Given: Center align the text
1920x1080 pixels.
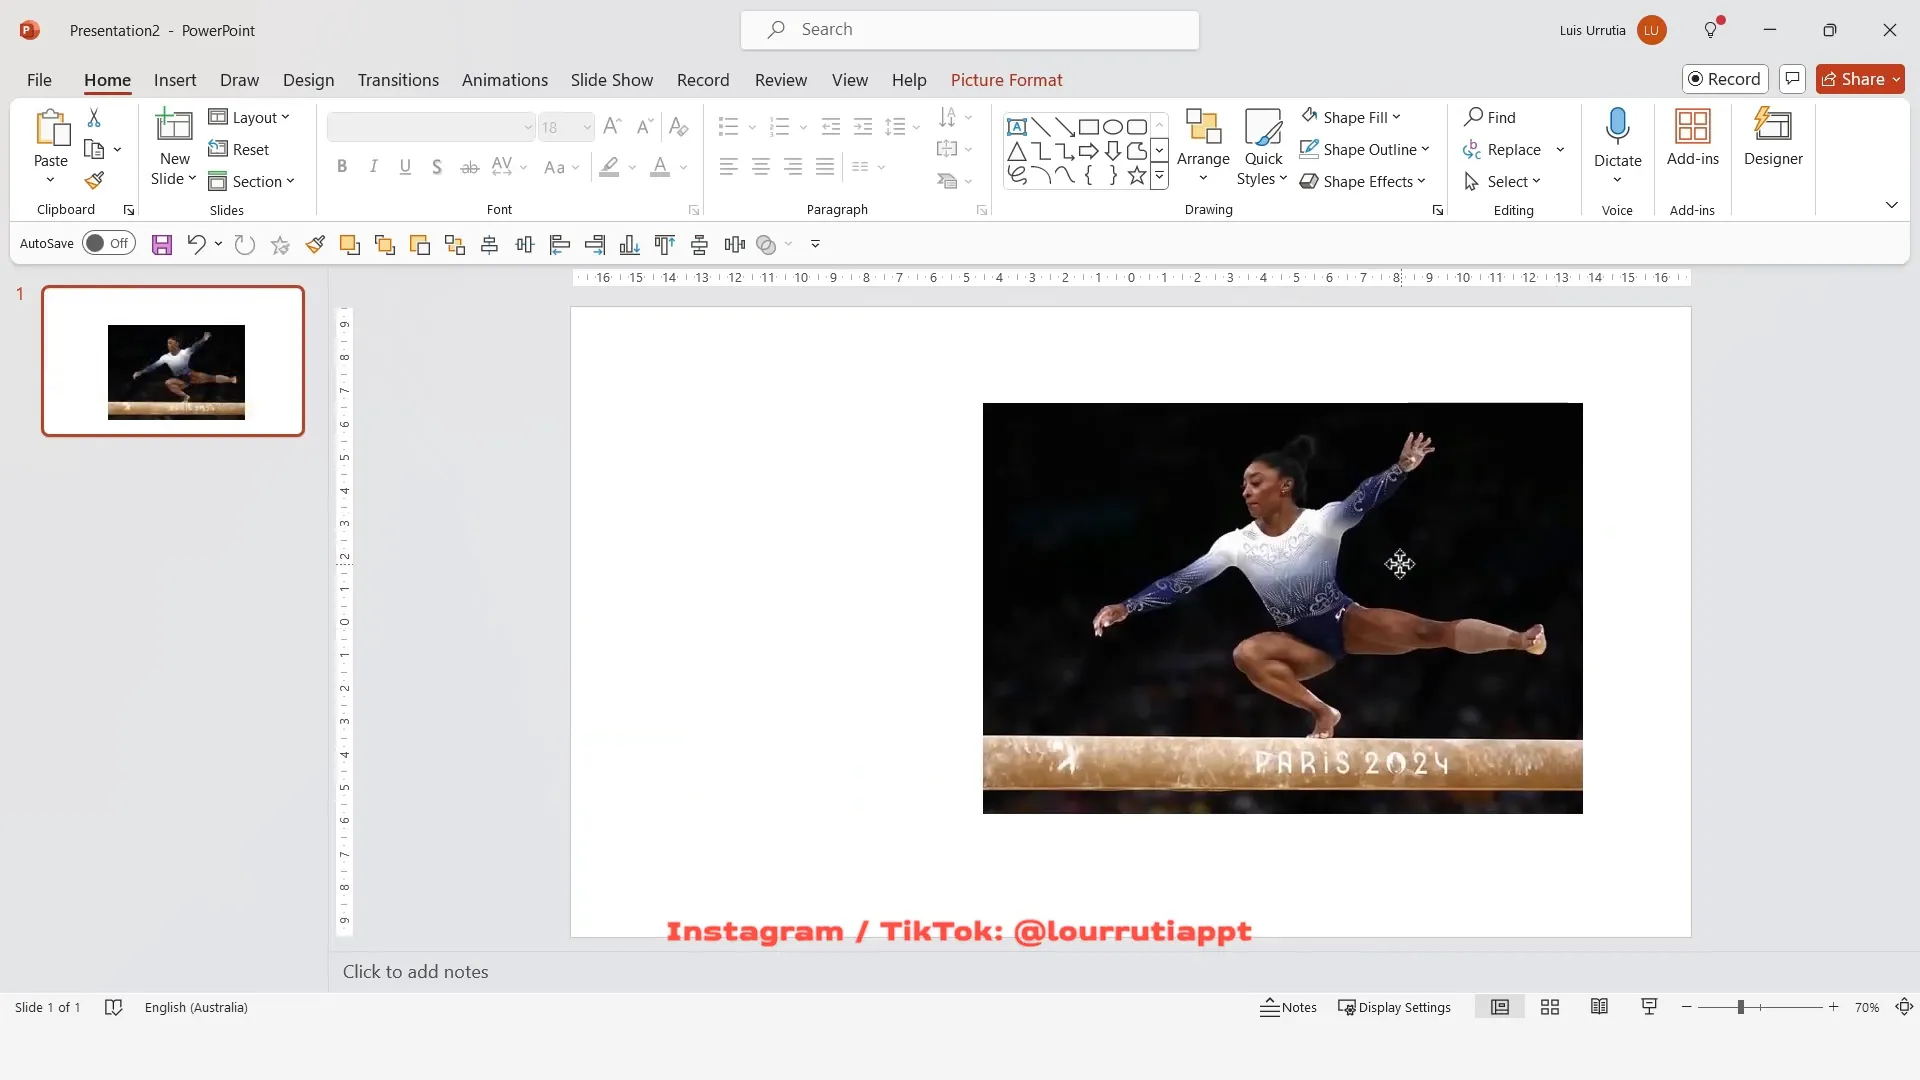Looking at the screenshot, I should point(761,167).
